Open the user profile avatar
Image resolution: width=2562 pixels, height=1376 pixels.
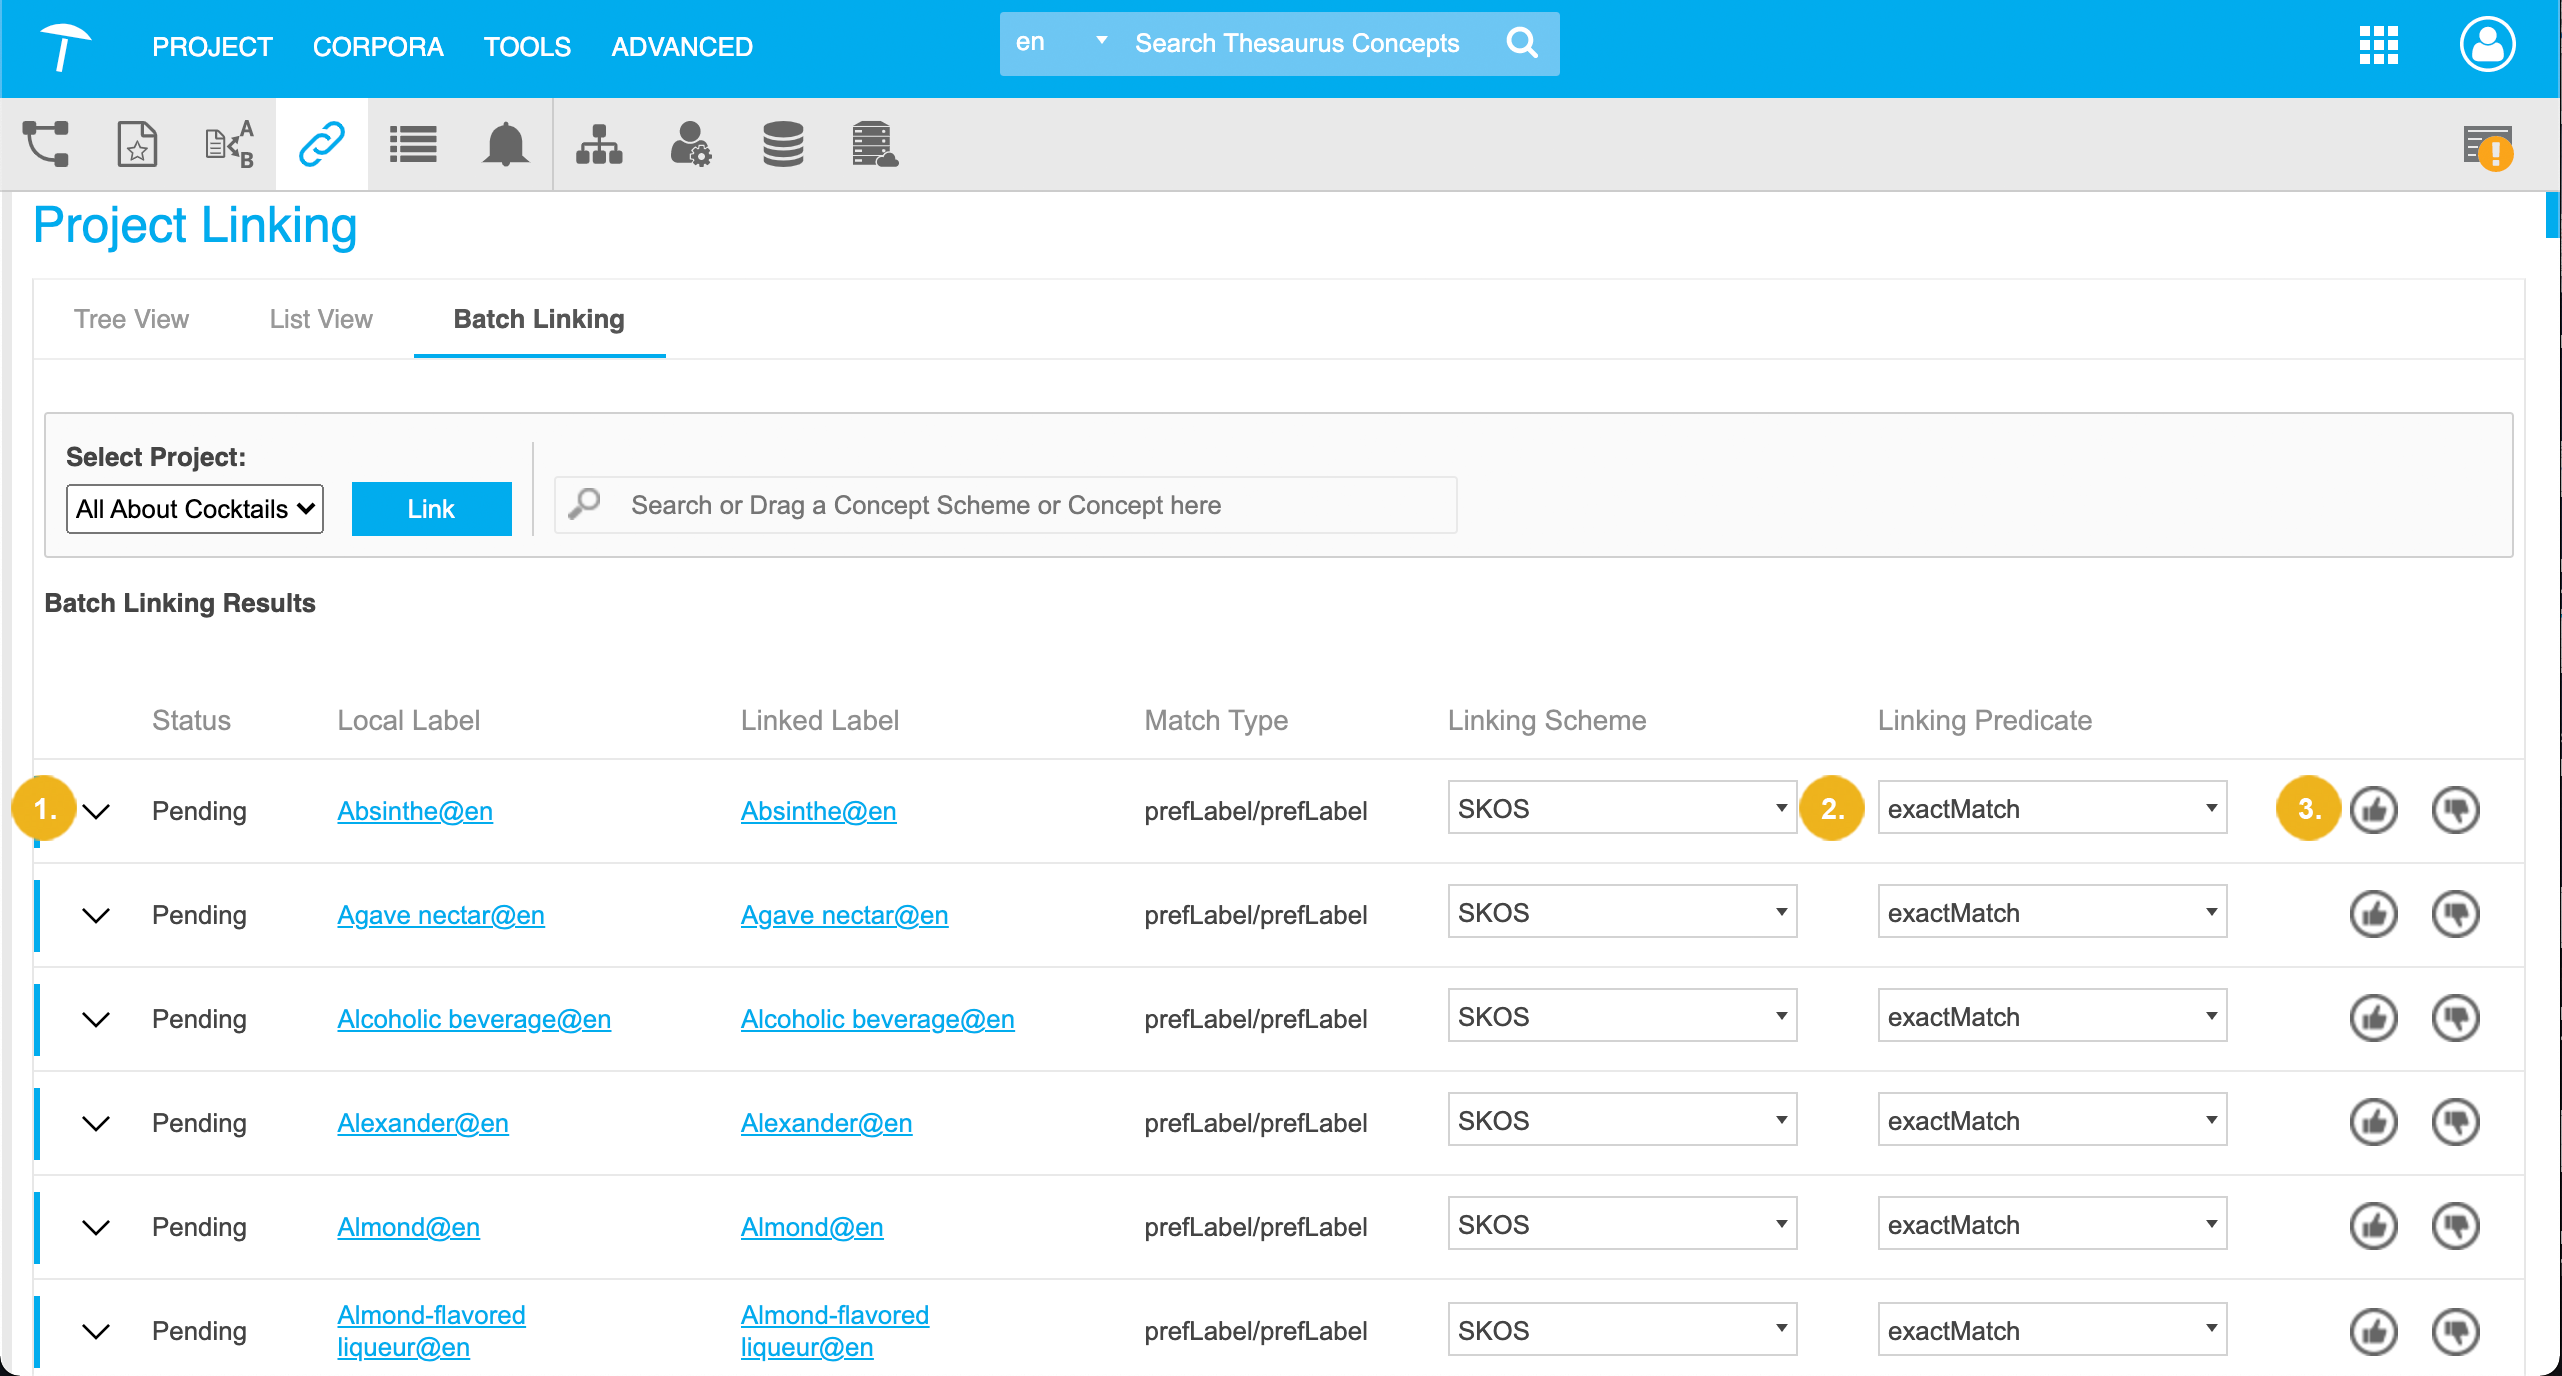coord(2487,45)
